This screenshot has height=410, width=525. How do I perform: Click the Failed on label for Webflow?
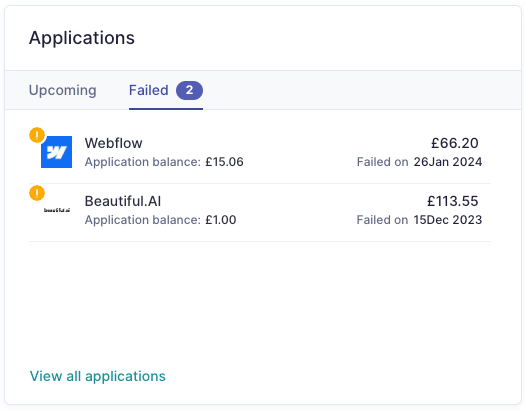(x=383, y=162)
